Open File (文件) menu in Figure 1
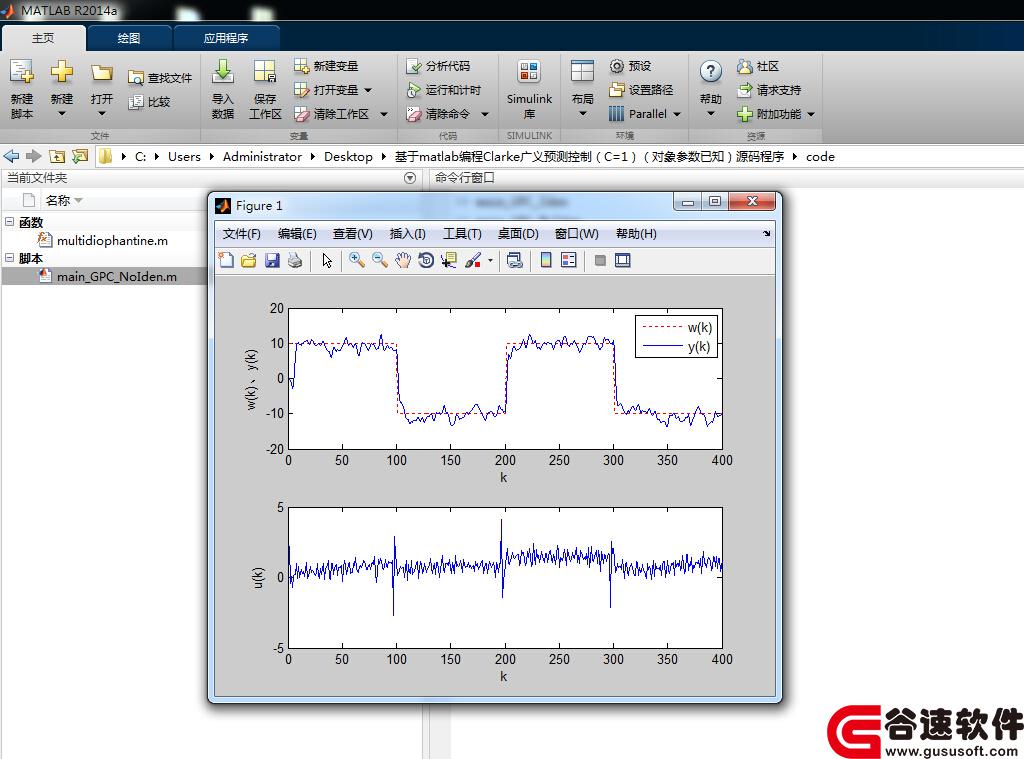1024x759 pixels. (x=241, y=234)
